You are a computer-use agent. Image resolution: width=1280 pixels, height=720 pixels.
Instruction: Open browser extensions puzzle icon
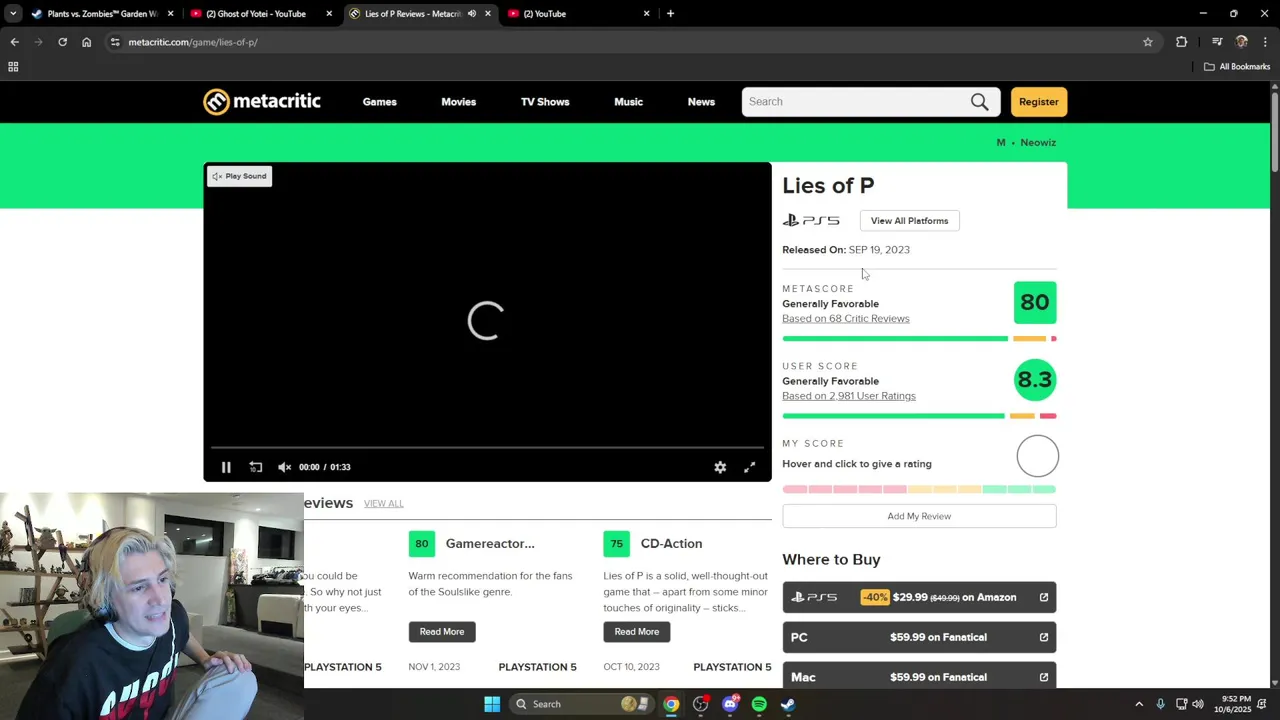coord(1182,42)
